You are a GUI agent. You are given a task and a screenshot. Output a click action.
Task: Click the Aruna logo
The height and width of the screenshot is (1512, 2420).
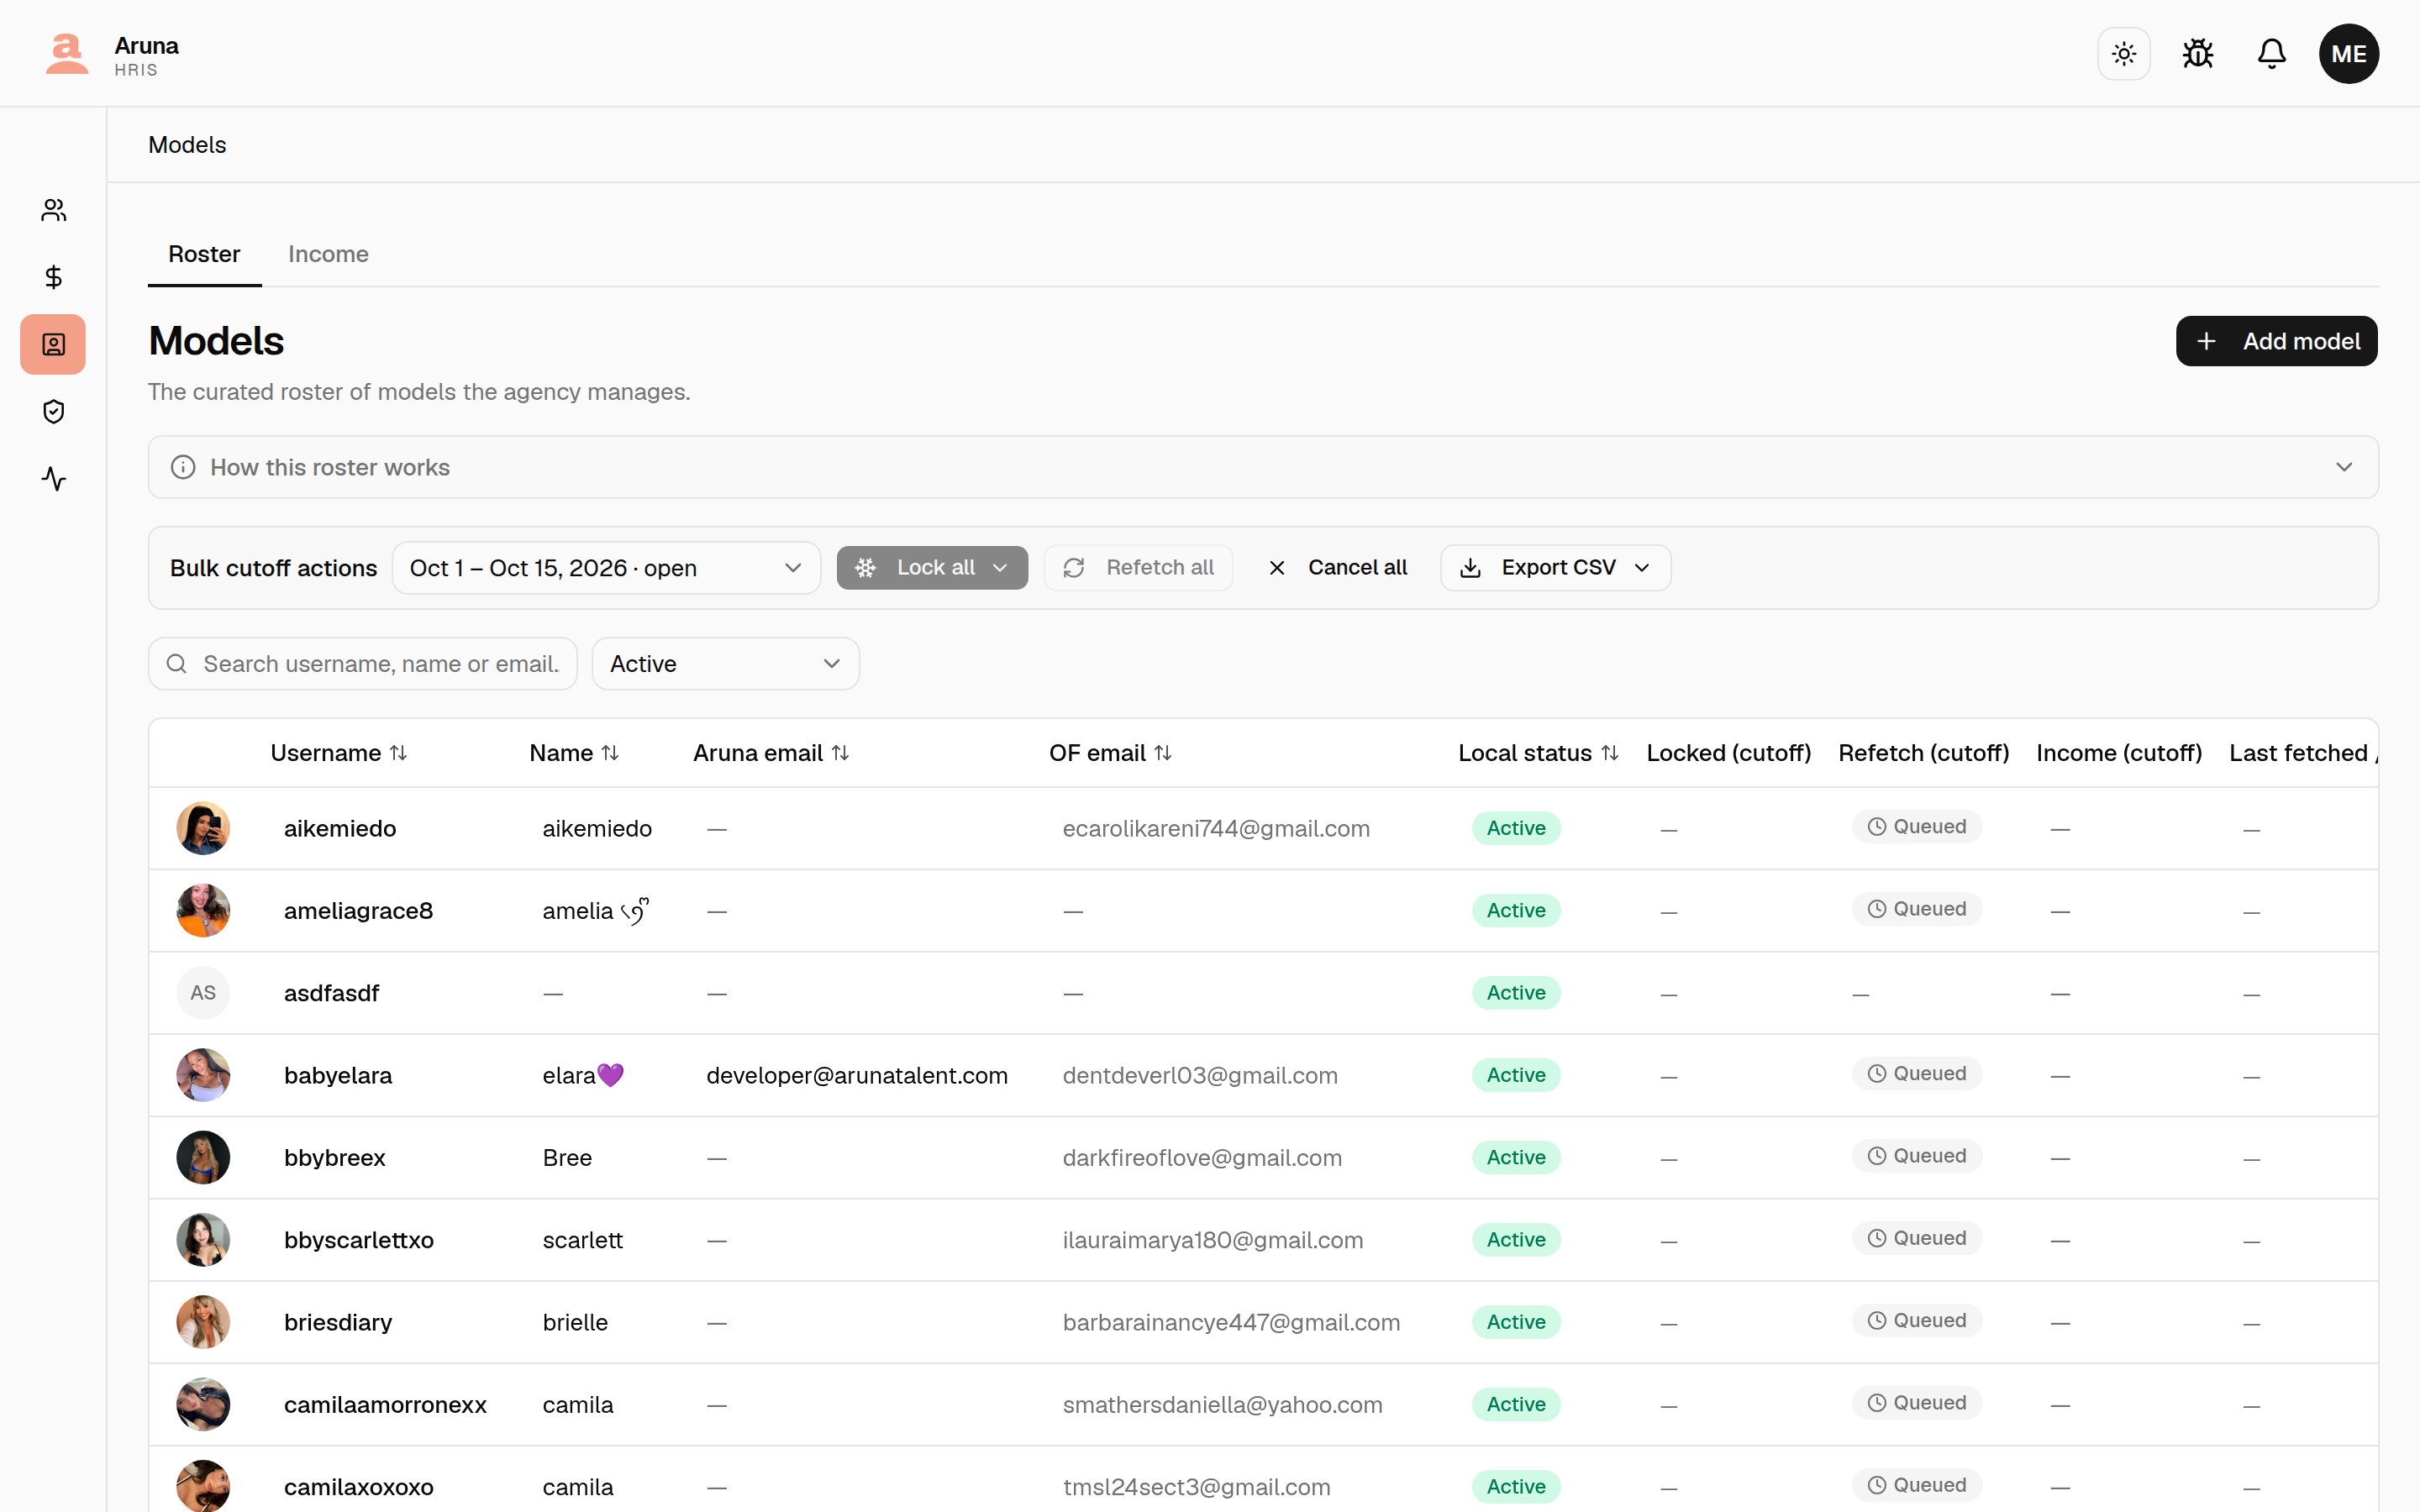(67, 54)
